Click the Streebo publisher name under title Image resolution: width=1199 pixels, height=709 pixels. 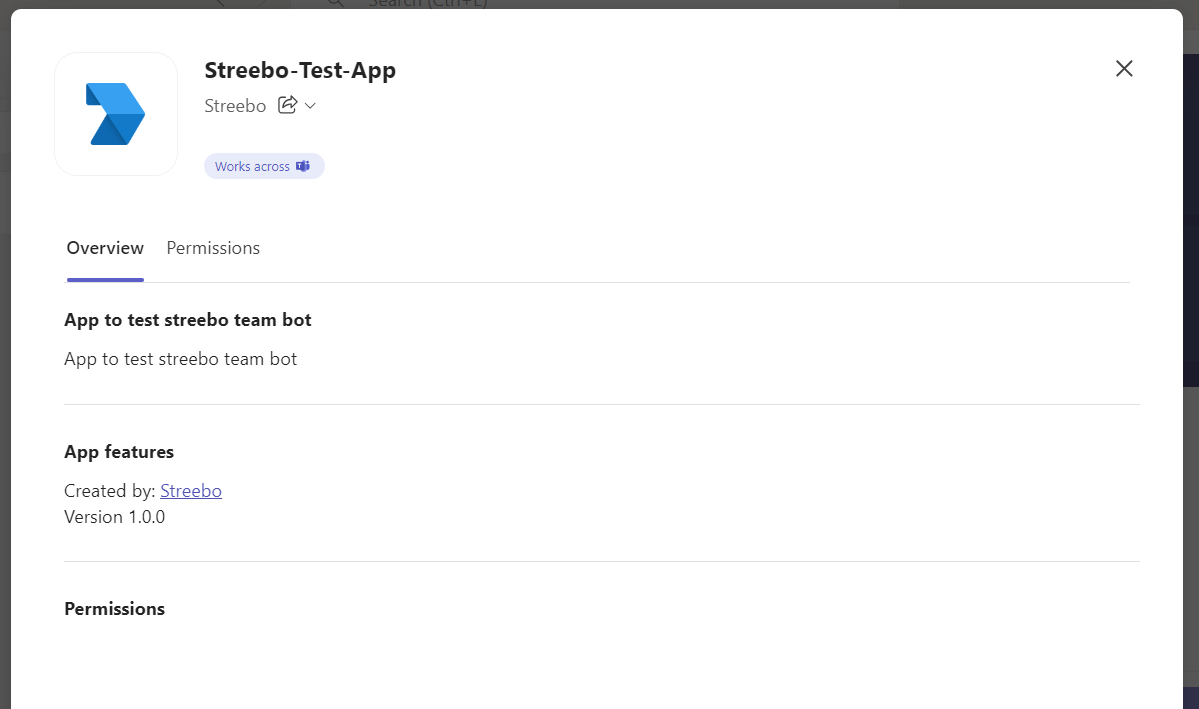235,106
